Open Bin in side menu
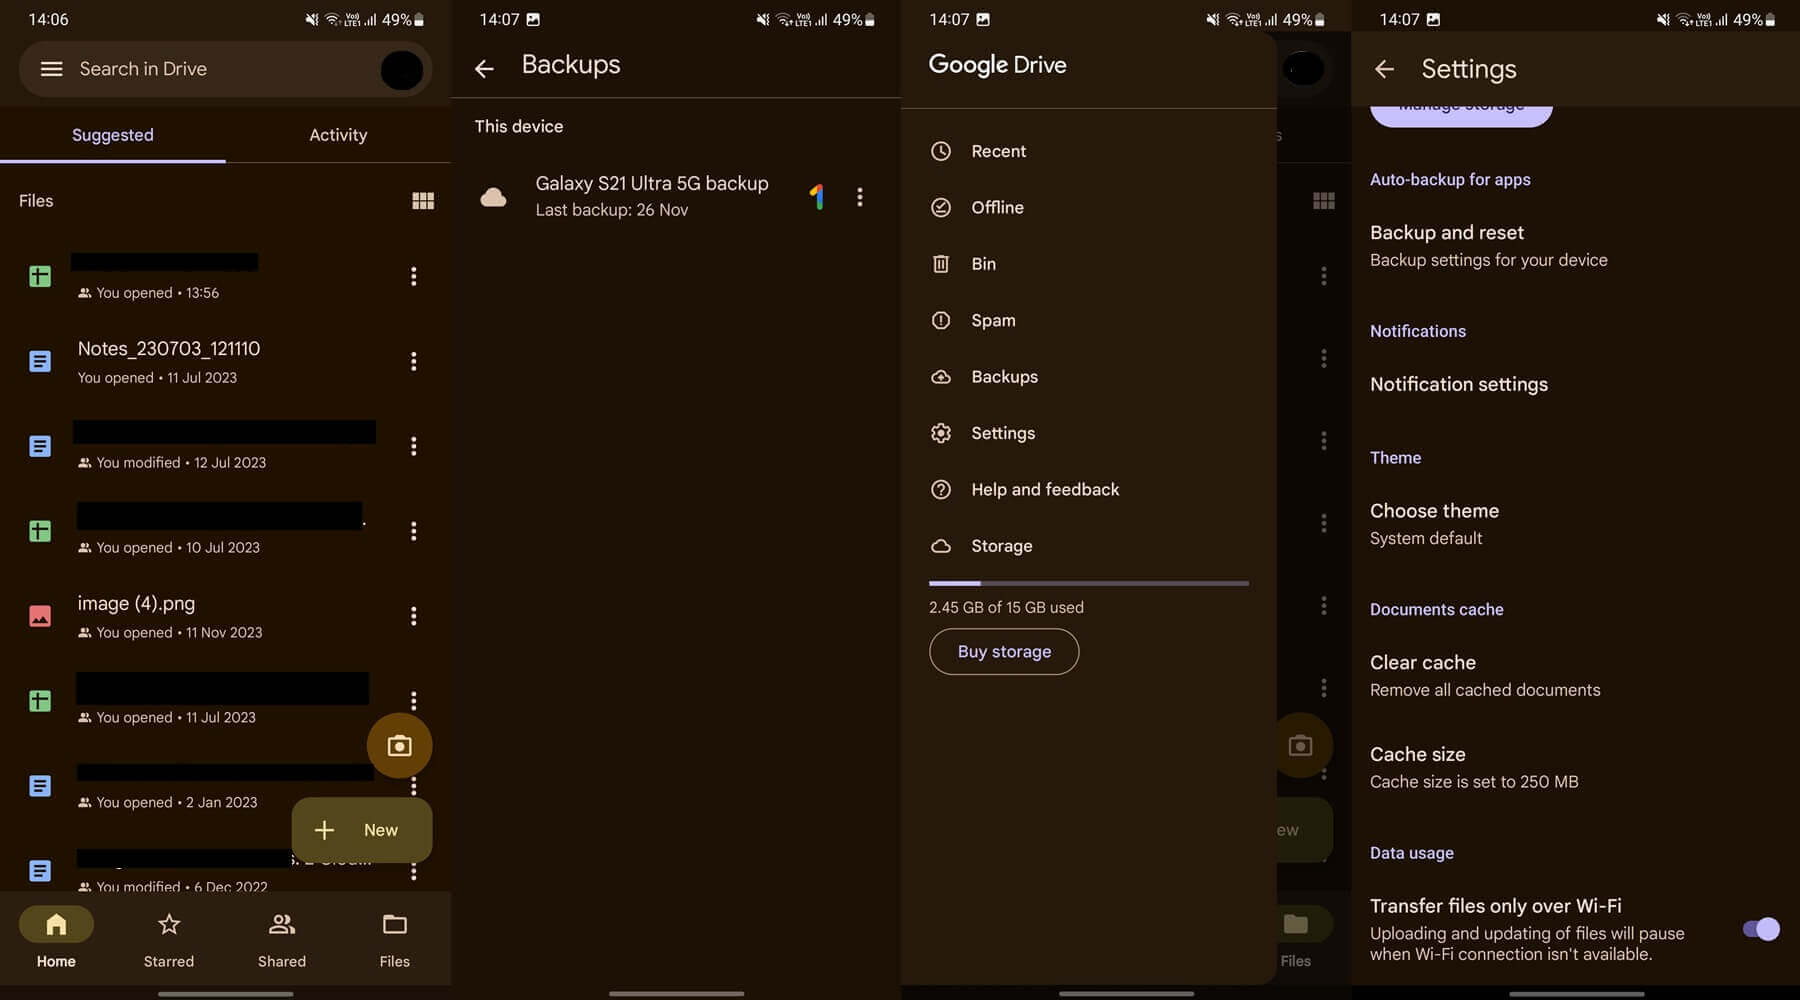The width and height of the screenshot is (1800, 1000). pos(1088,264)
